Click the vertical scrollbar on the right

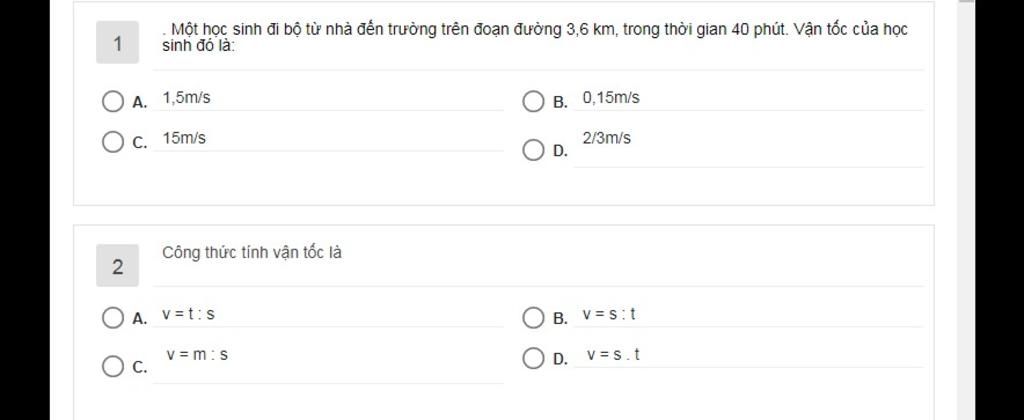[x=966, y=210]
